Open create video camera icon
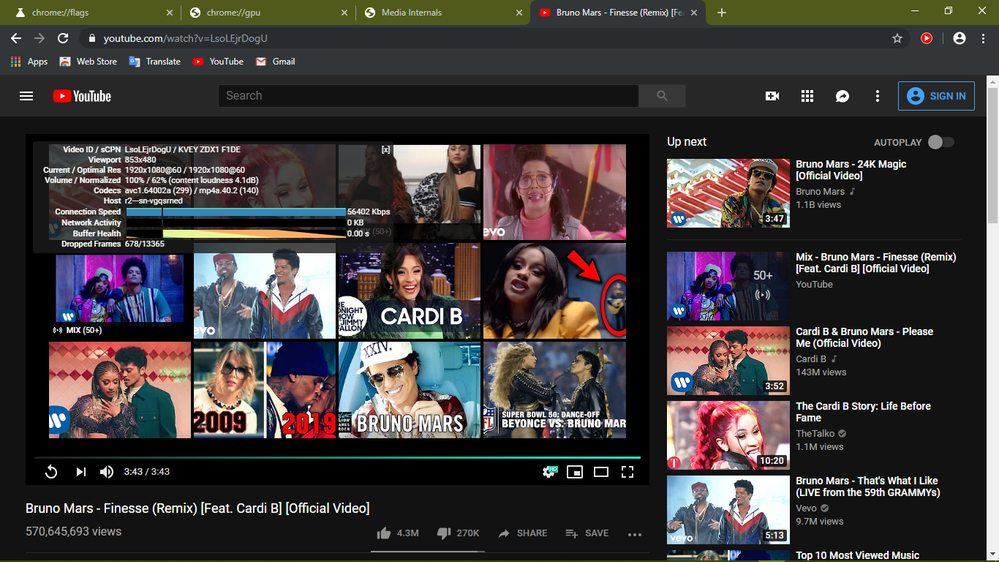Image resolution: width=999 pixels, height=562 pixels. 772,96
